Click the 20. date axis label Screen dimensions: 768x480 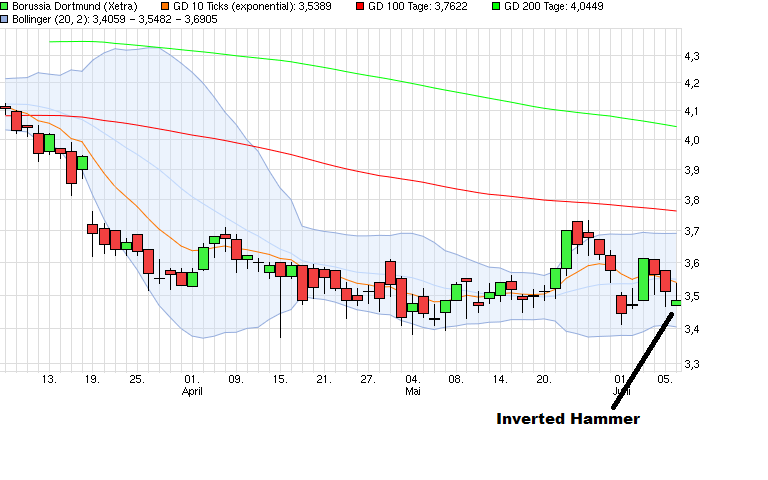click(x=544, y=380)
